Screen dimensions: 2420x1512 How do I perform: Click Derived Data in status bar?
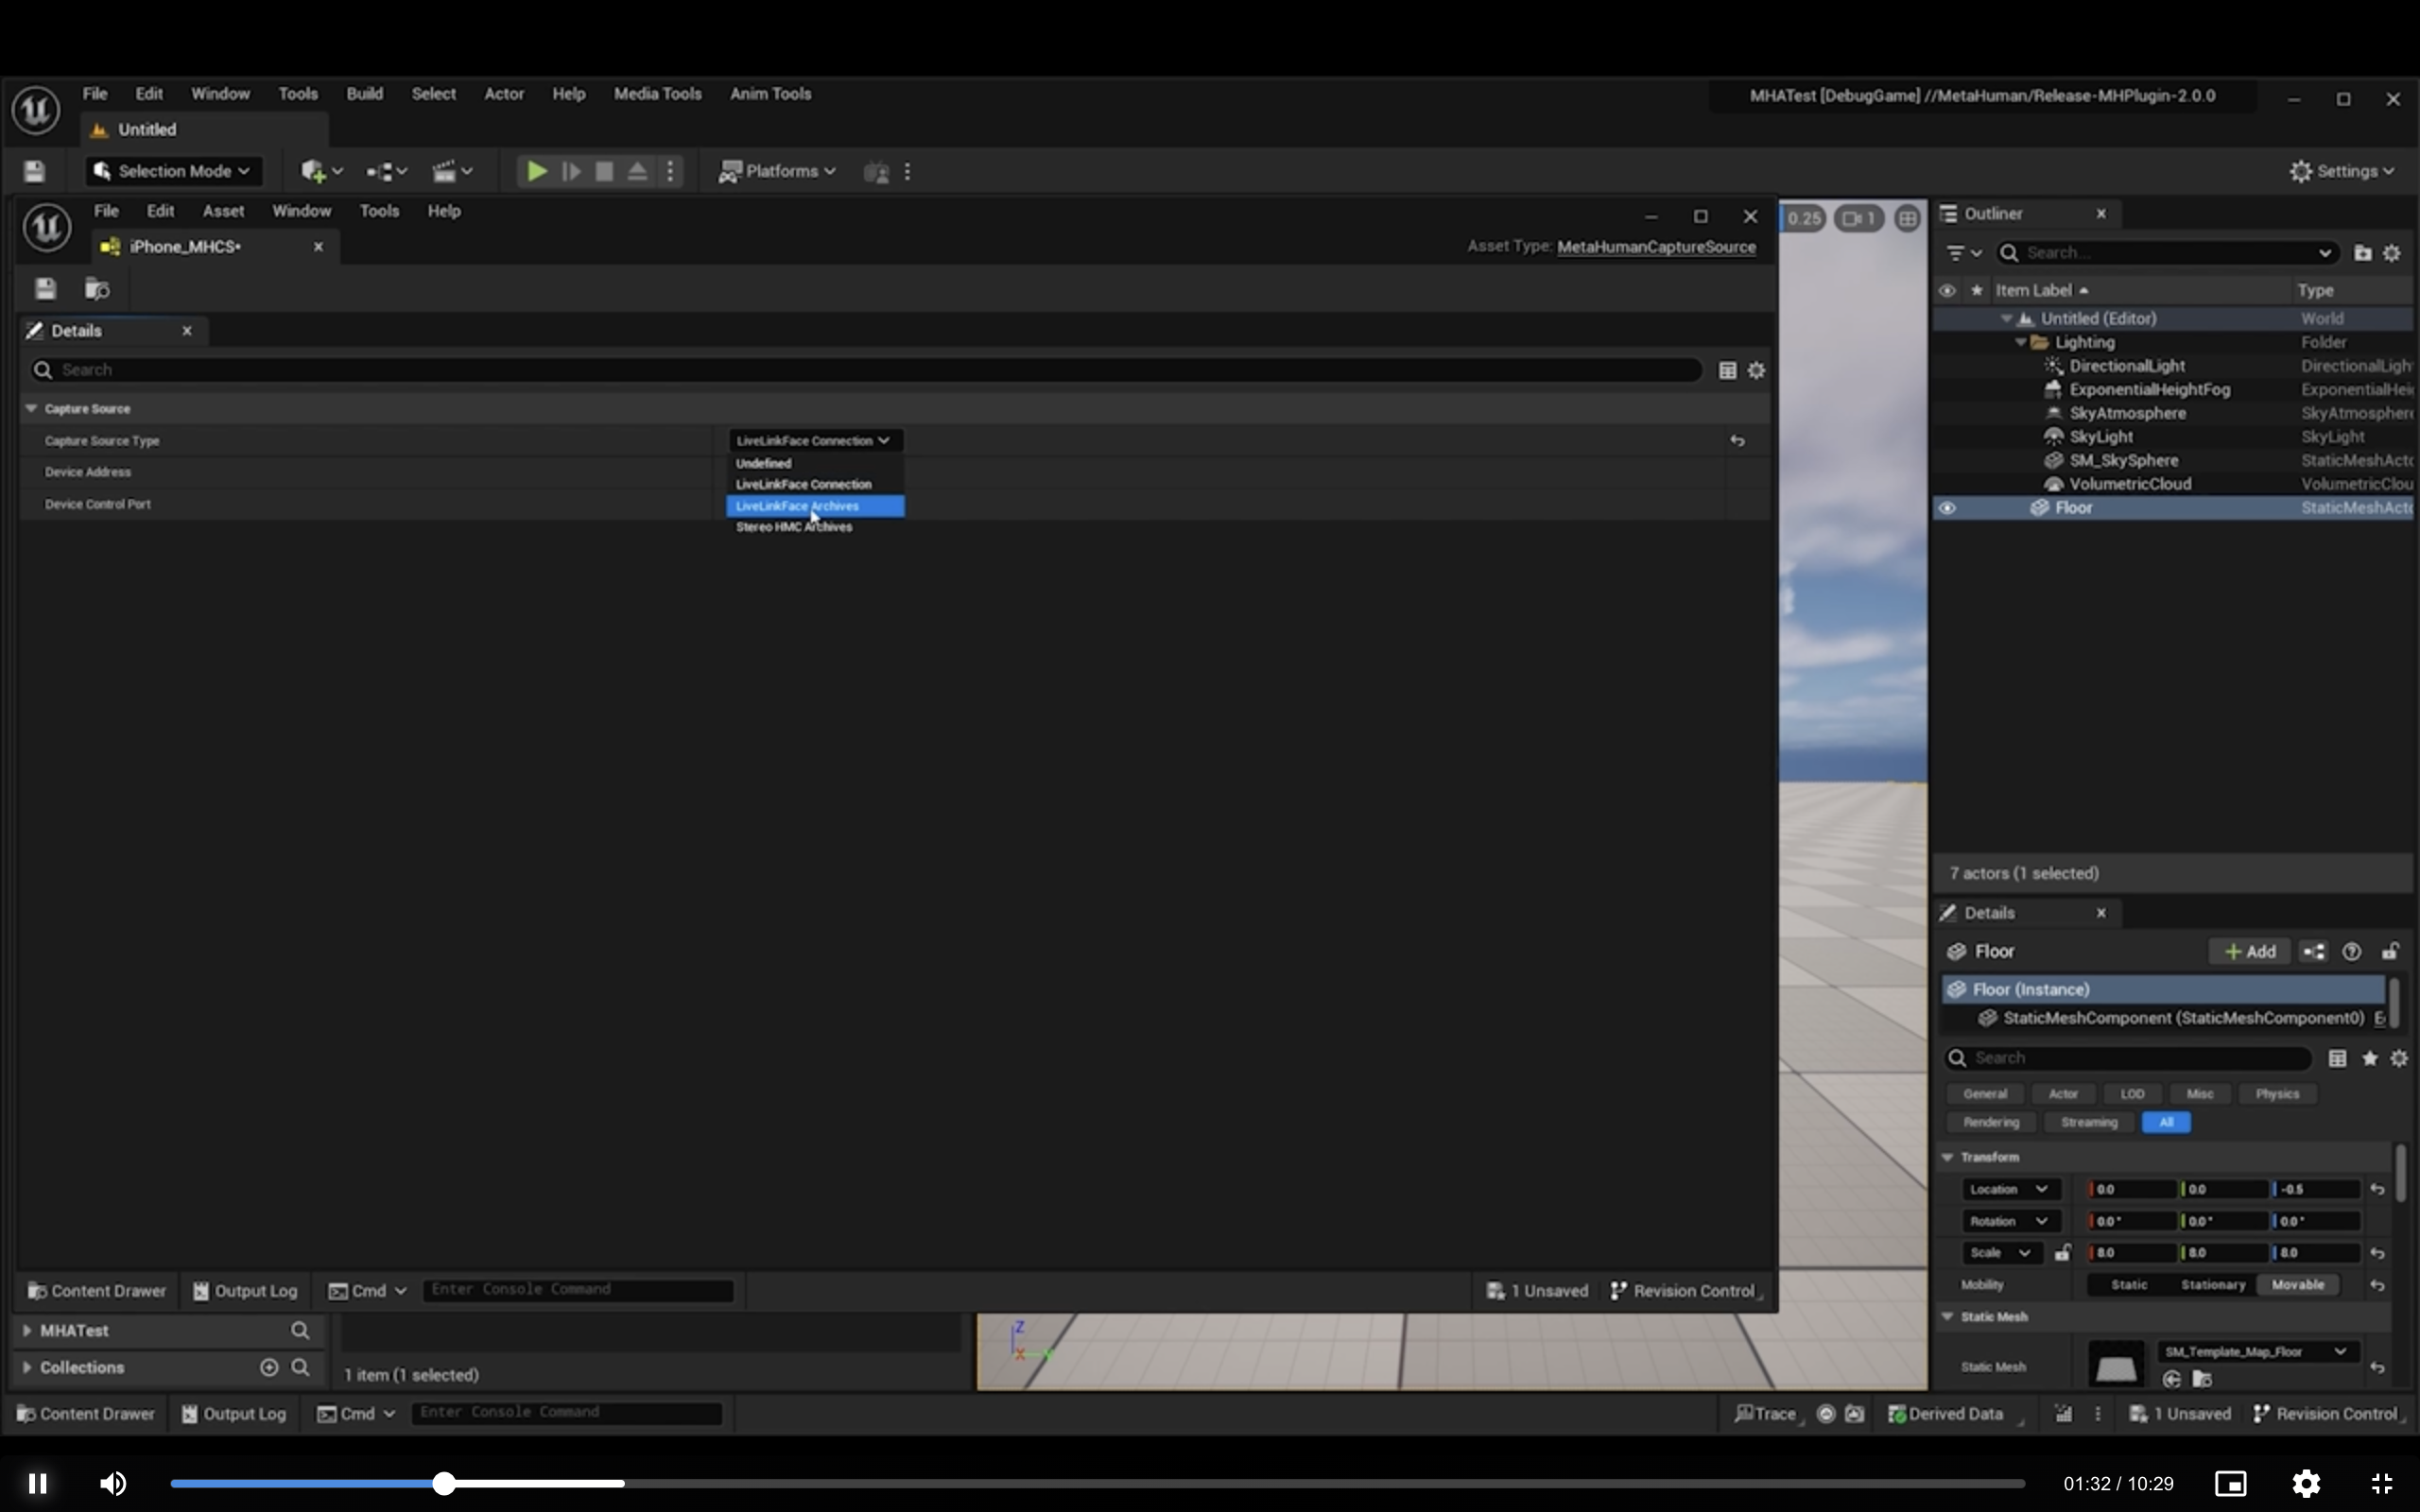pyautogui.click(x=1945, y=1413)
